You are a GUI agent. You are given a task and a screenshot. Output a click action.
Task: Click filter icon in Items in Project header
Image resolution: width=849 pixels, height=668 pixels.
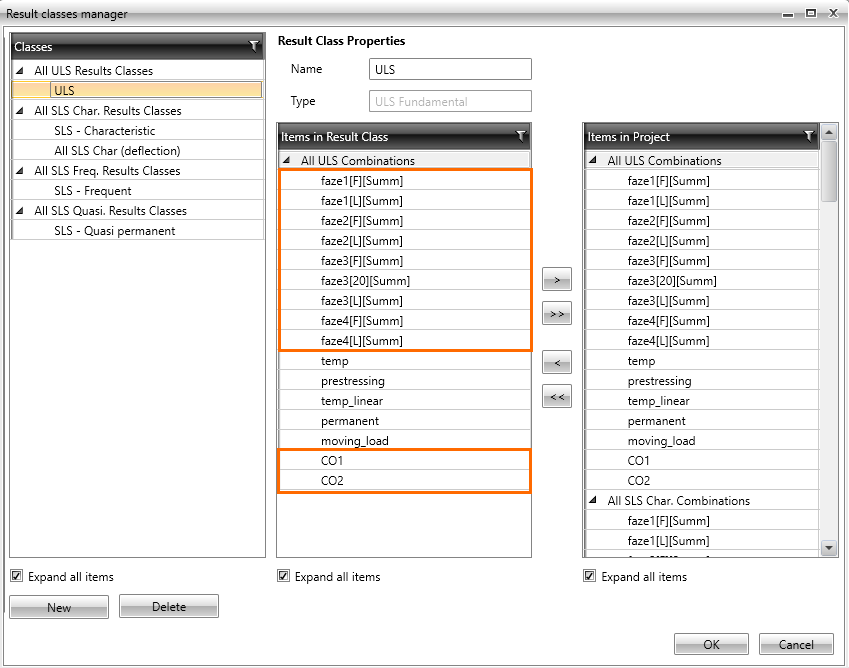pos(809,136)
